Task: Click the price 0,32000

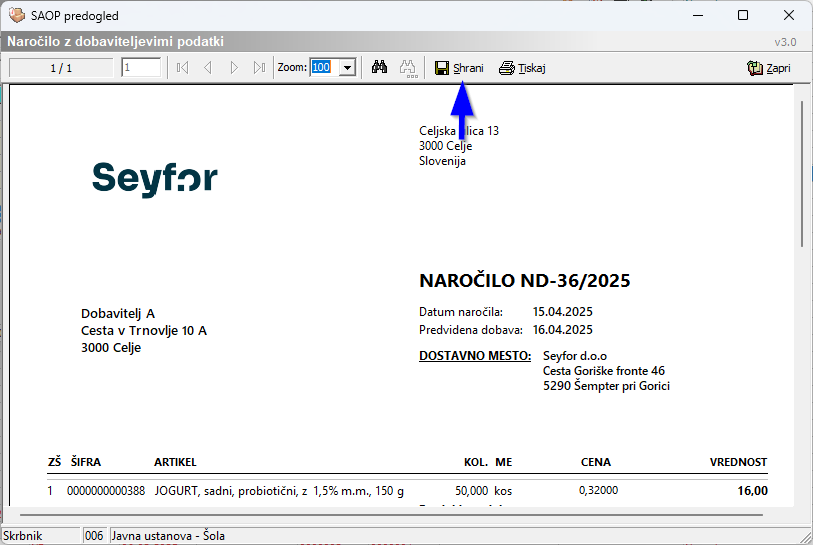Action: point(598,490)
